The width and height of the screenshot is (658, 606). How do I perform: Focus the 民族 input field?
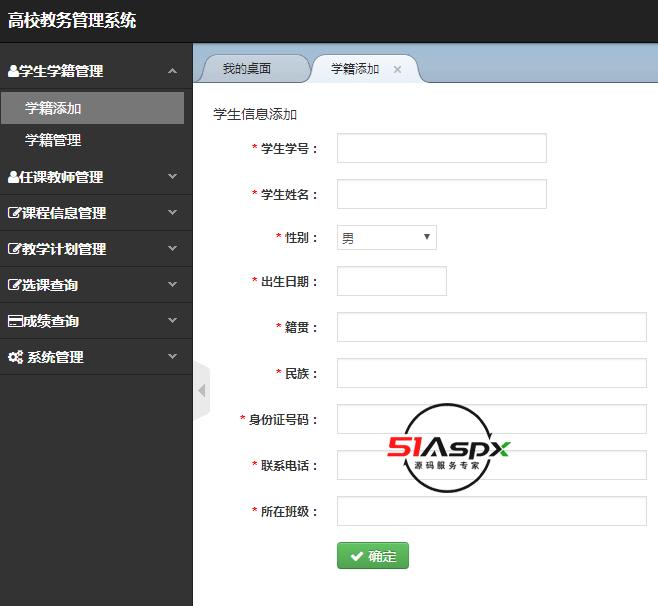492,373
